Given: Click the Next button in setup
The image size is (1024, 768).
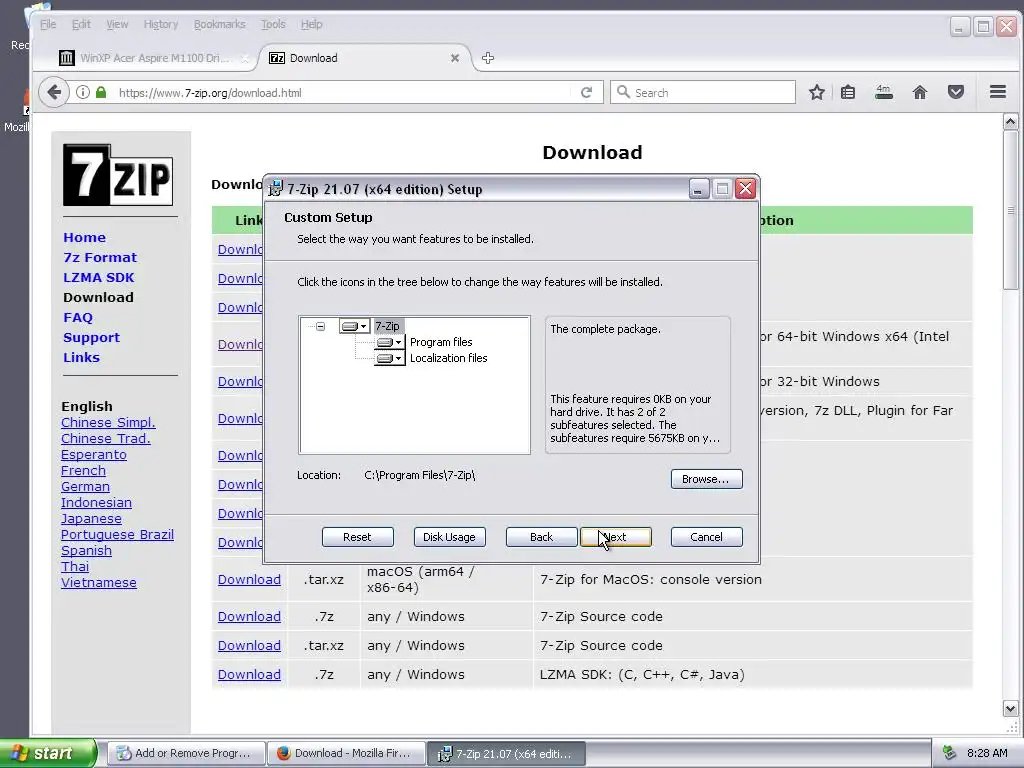Looking at the screenshot, I should [x=616, y=537].
